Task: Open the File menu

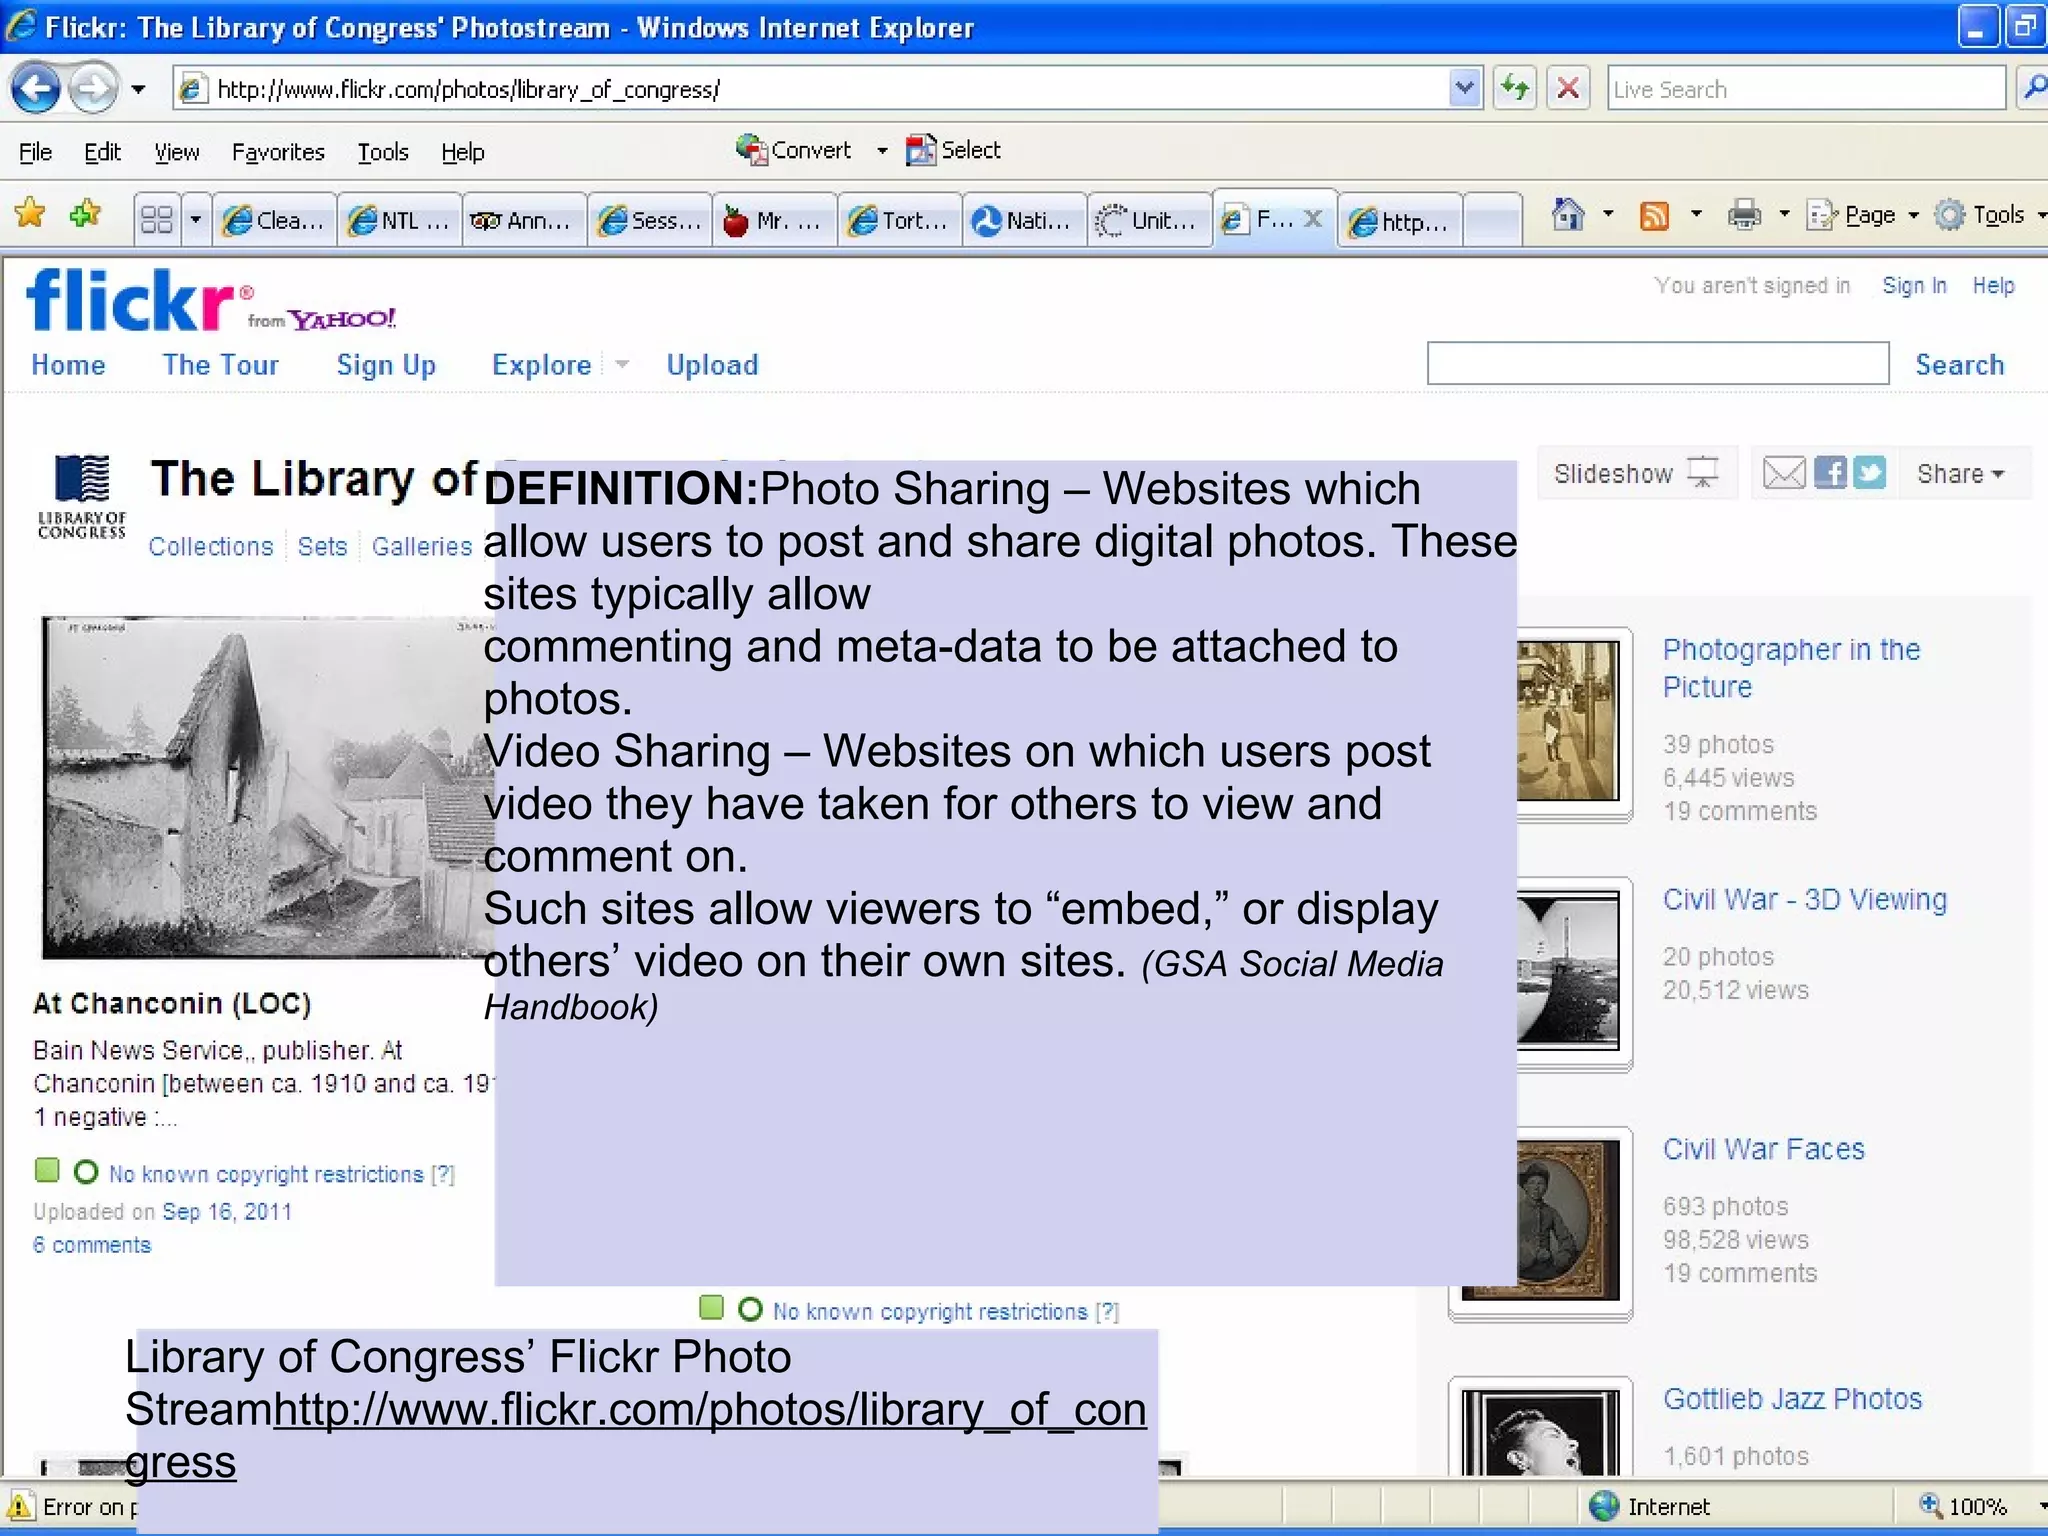Action: 35,152
